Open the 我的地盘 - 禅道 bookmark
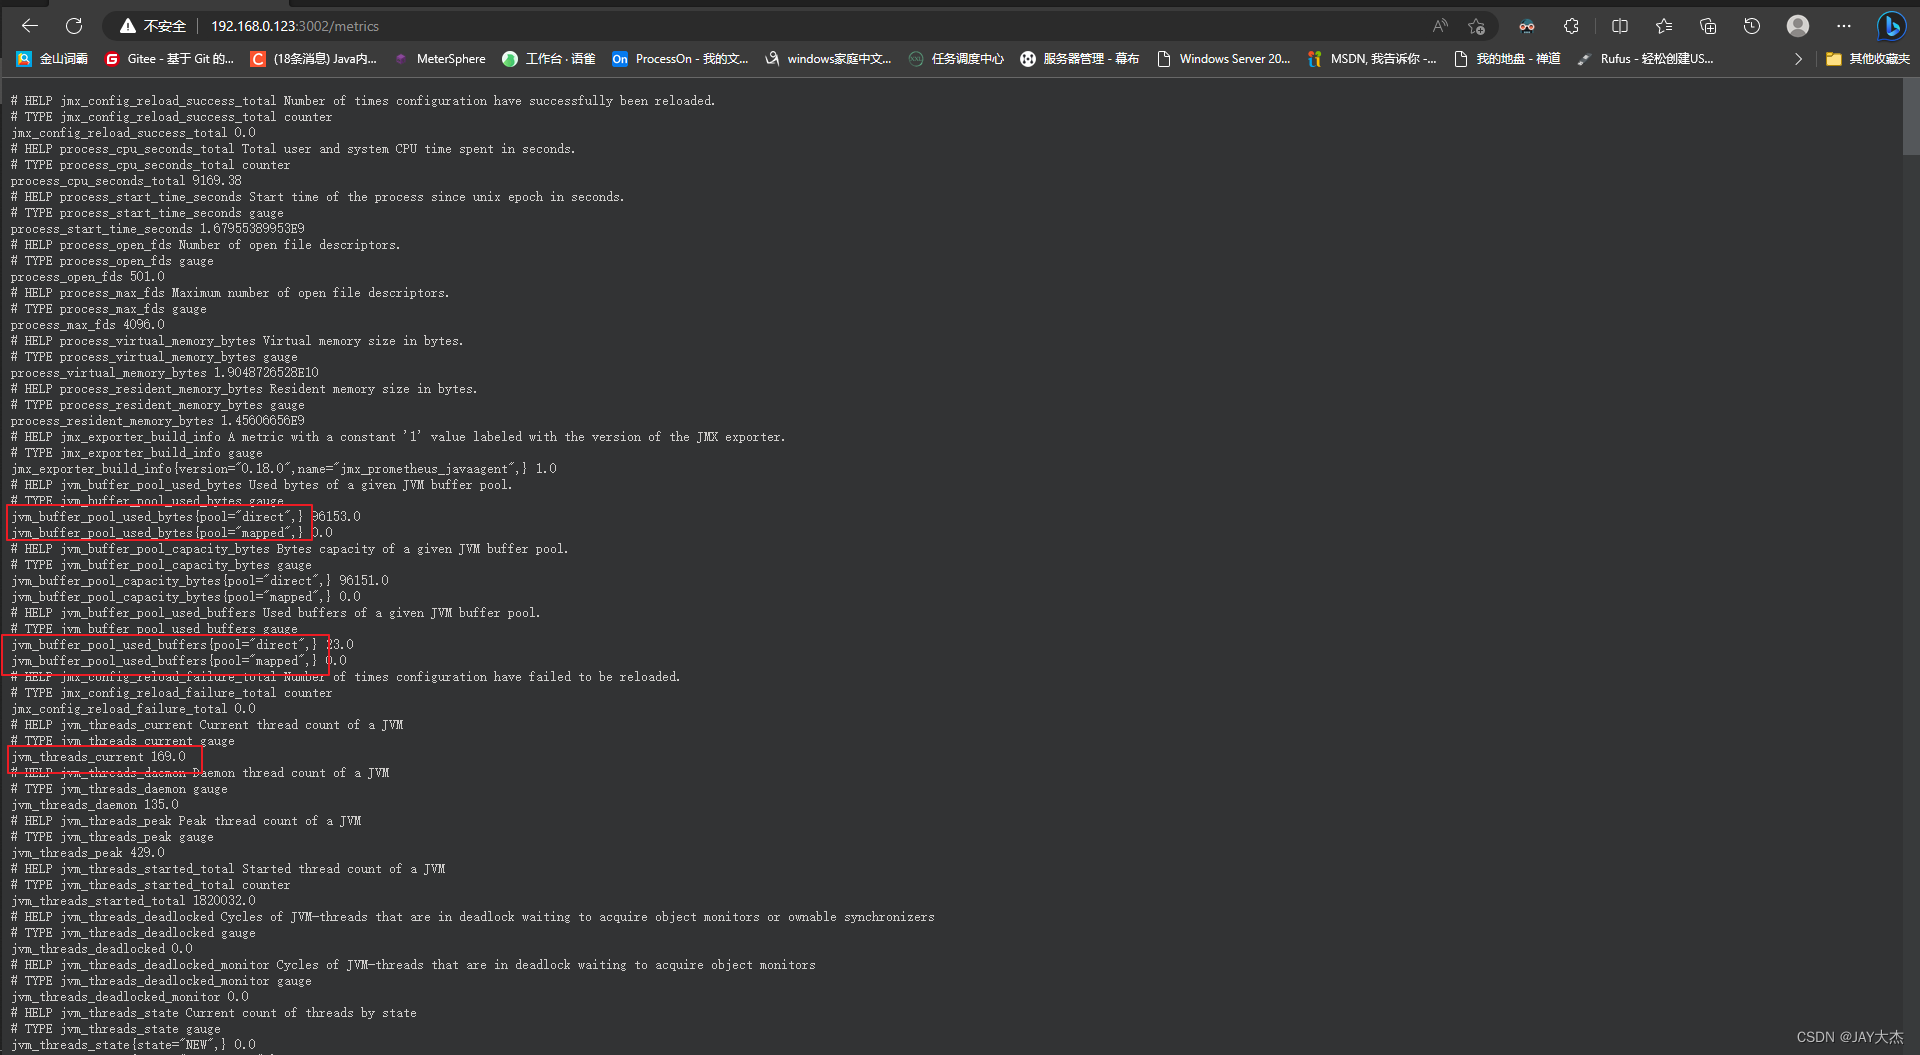This screenshot has width=1920, height=1055. tap(1507, 59)
